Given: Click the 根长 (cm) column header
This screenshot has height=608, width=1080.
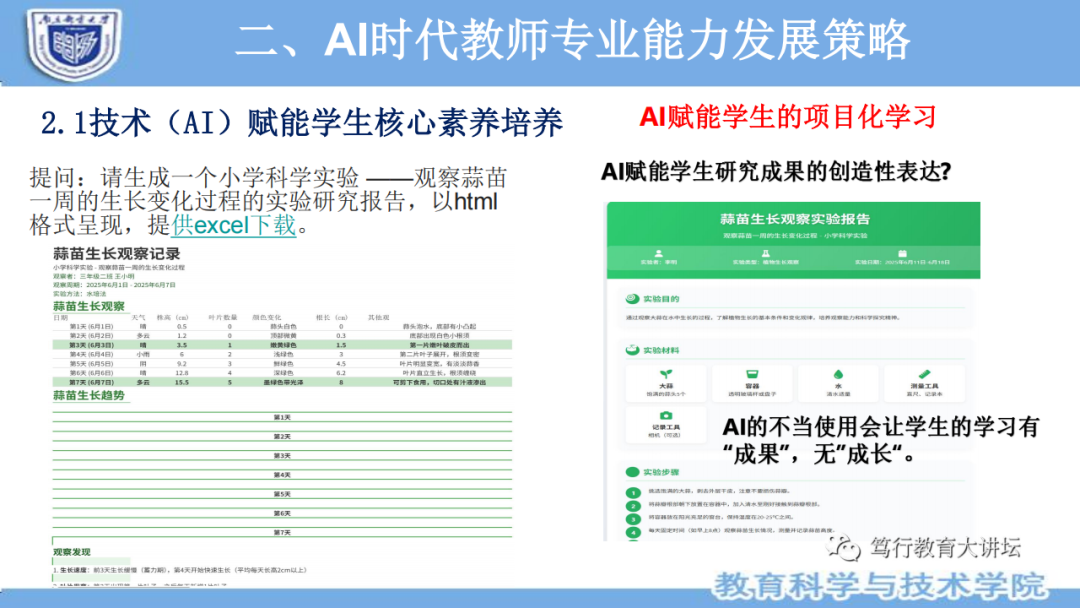Looking at the screenshot, I should tap(332, 317).
